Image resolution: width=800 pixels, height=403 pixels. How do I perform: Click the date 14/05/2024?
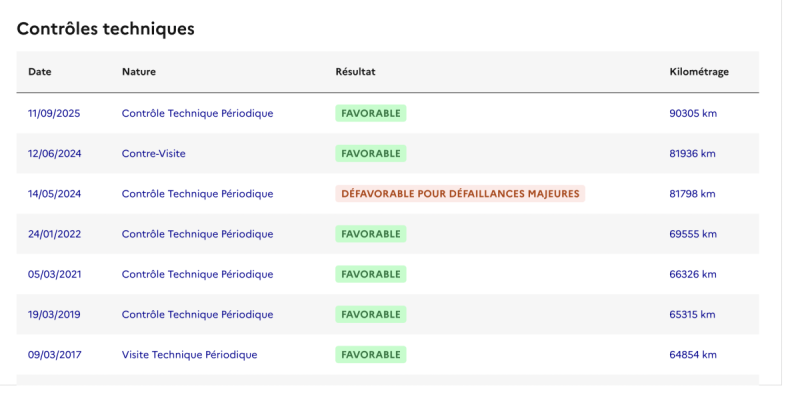point(54,194)
